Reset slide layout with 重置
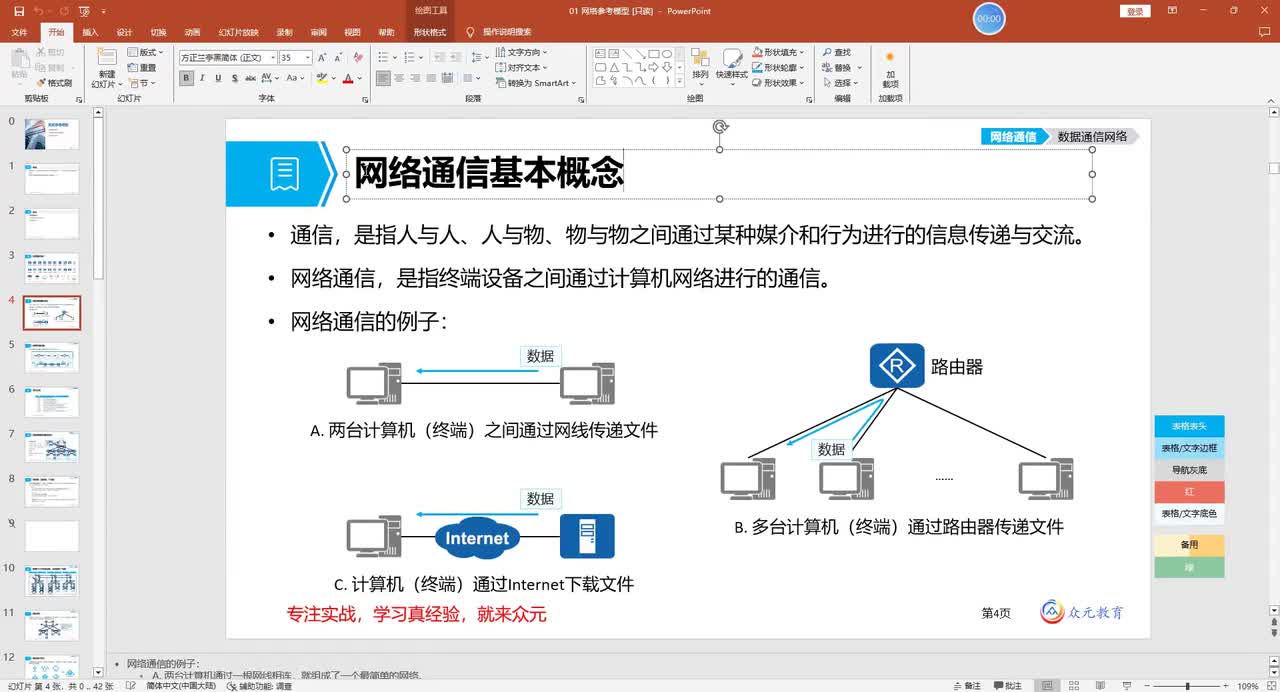Screen dimensions: 1280x692 pyautogui.click(x=141, y=67)
